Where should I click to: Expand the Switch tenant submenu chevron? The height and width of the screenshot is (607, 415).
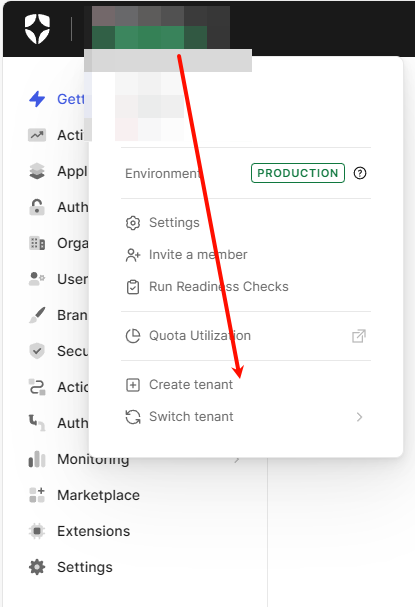[x=359, y=417]
